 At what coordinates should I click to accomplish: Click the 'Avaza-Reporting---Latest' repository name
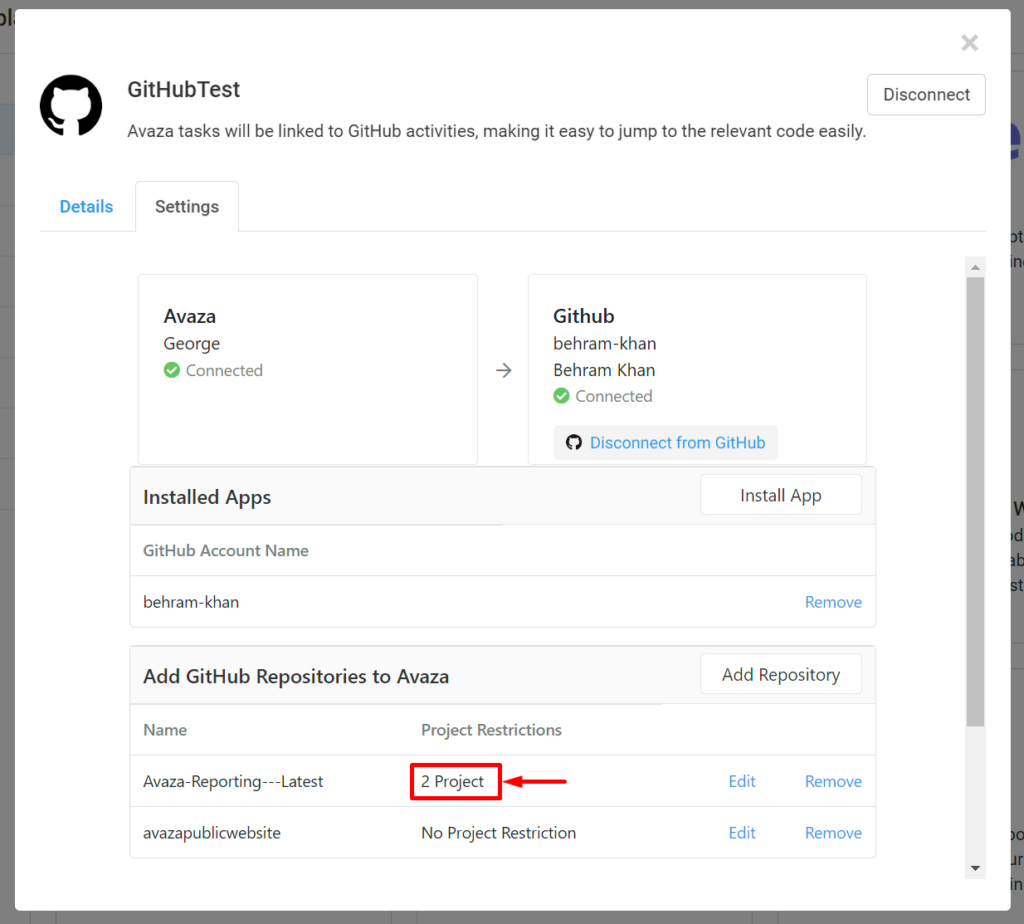[x=233, y=781]
